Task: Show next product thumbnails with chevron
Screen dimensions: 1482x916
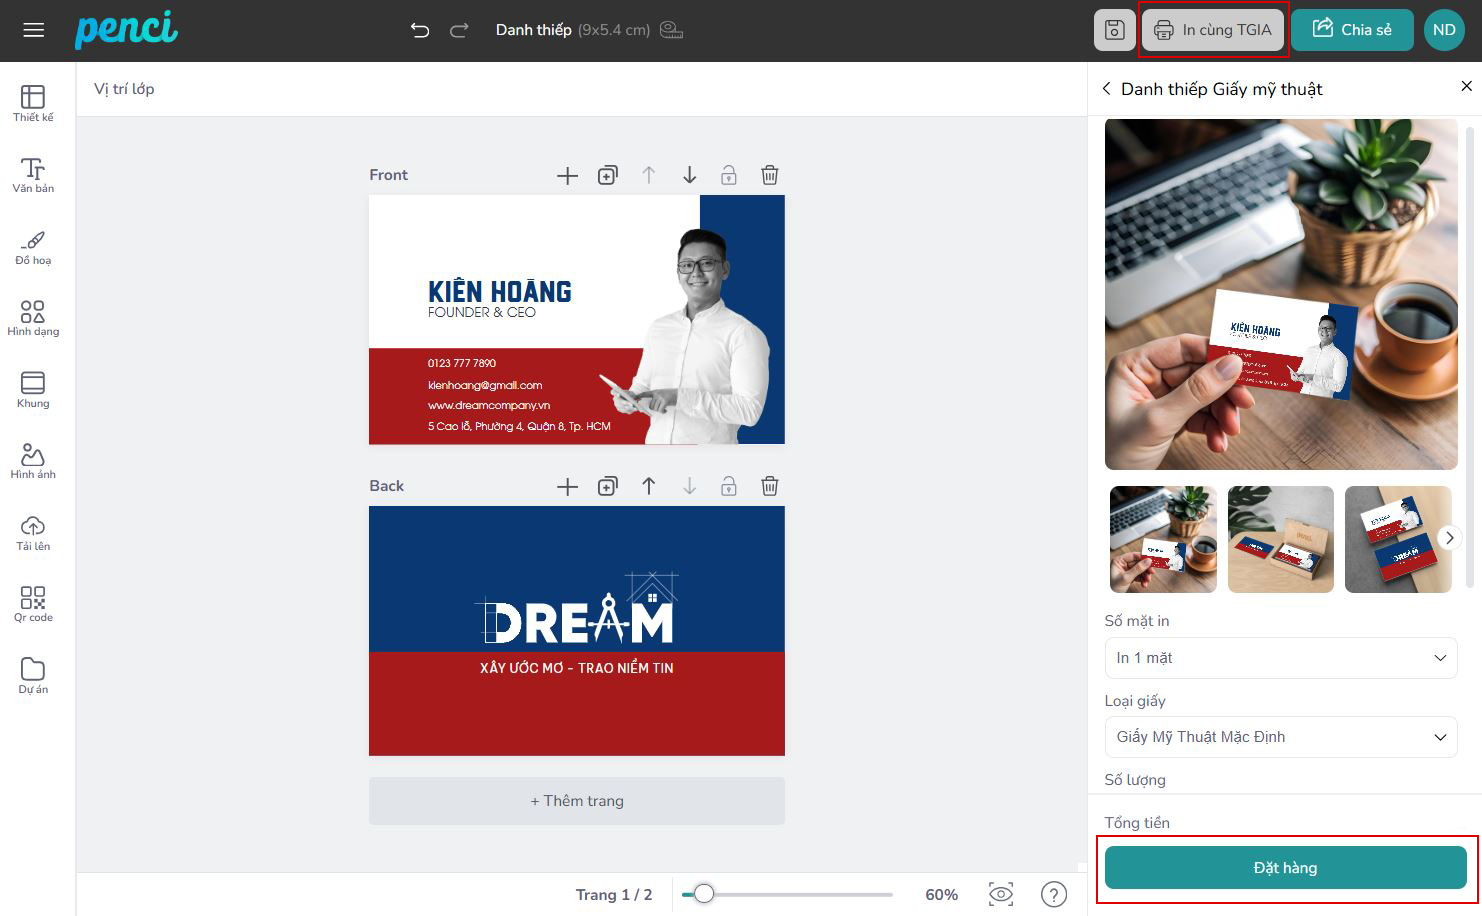Action: tap(1449, 538)
